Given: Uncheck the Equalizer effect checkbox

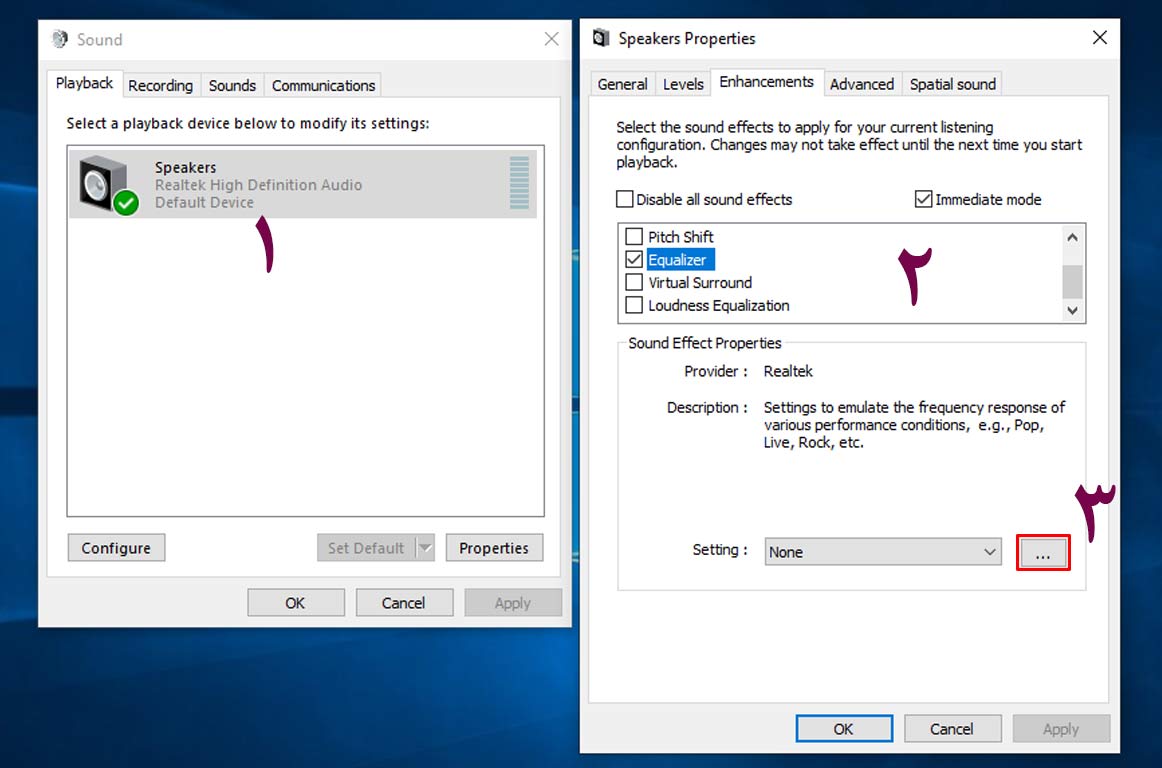Looking at the screenshot, I should point(634,260).
